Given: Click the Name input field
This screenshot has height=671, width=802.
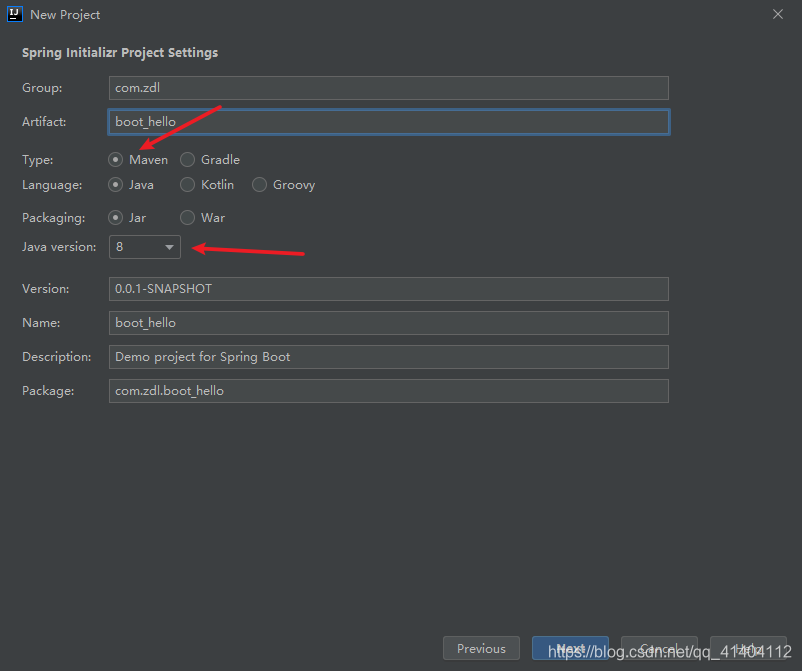Looking at the screenshot, I should pos(389,323).
